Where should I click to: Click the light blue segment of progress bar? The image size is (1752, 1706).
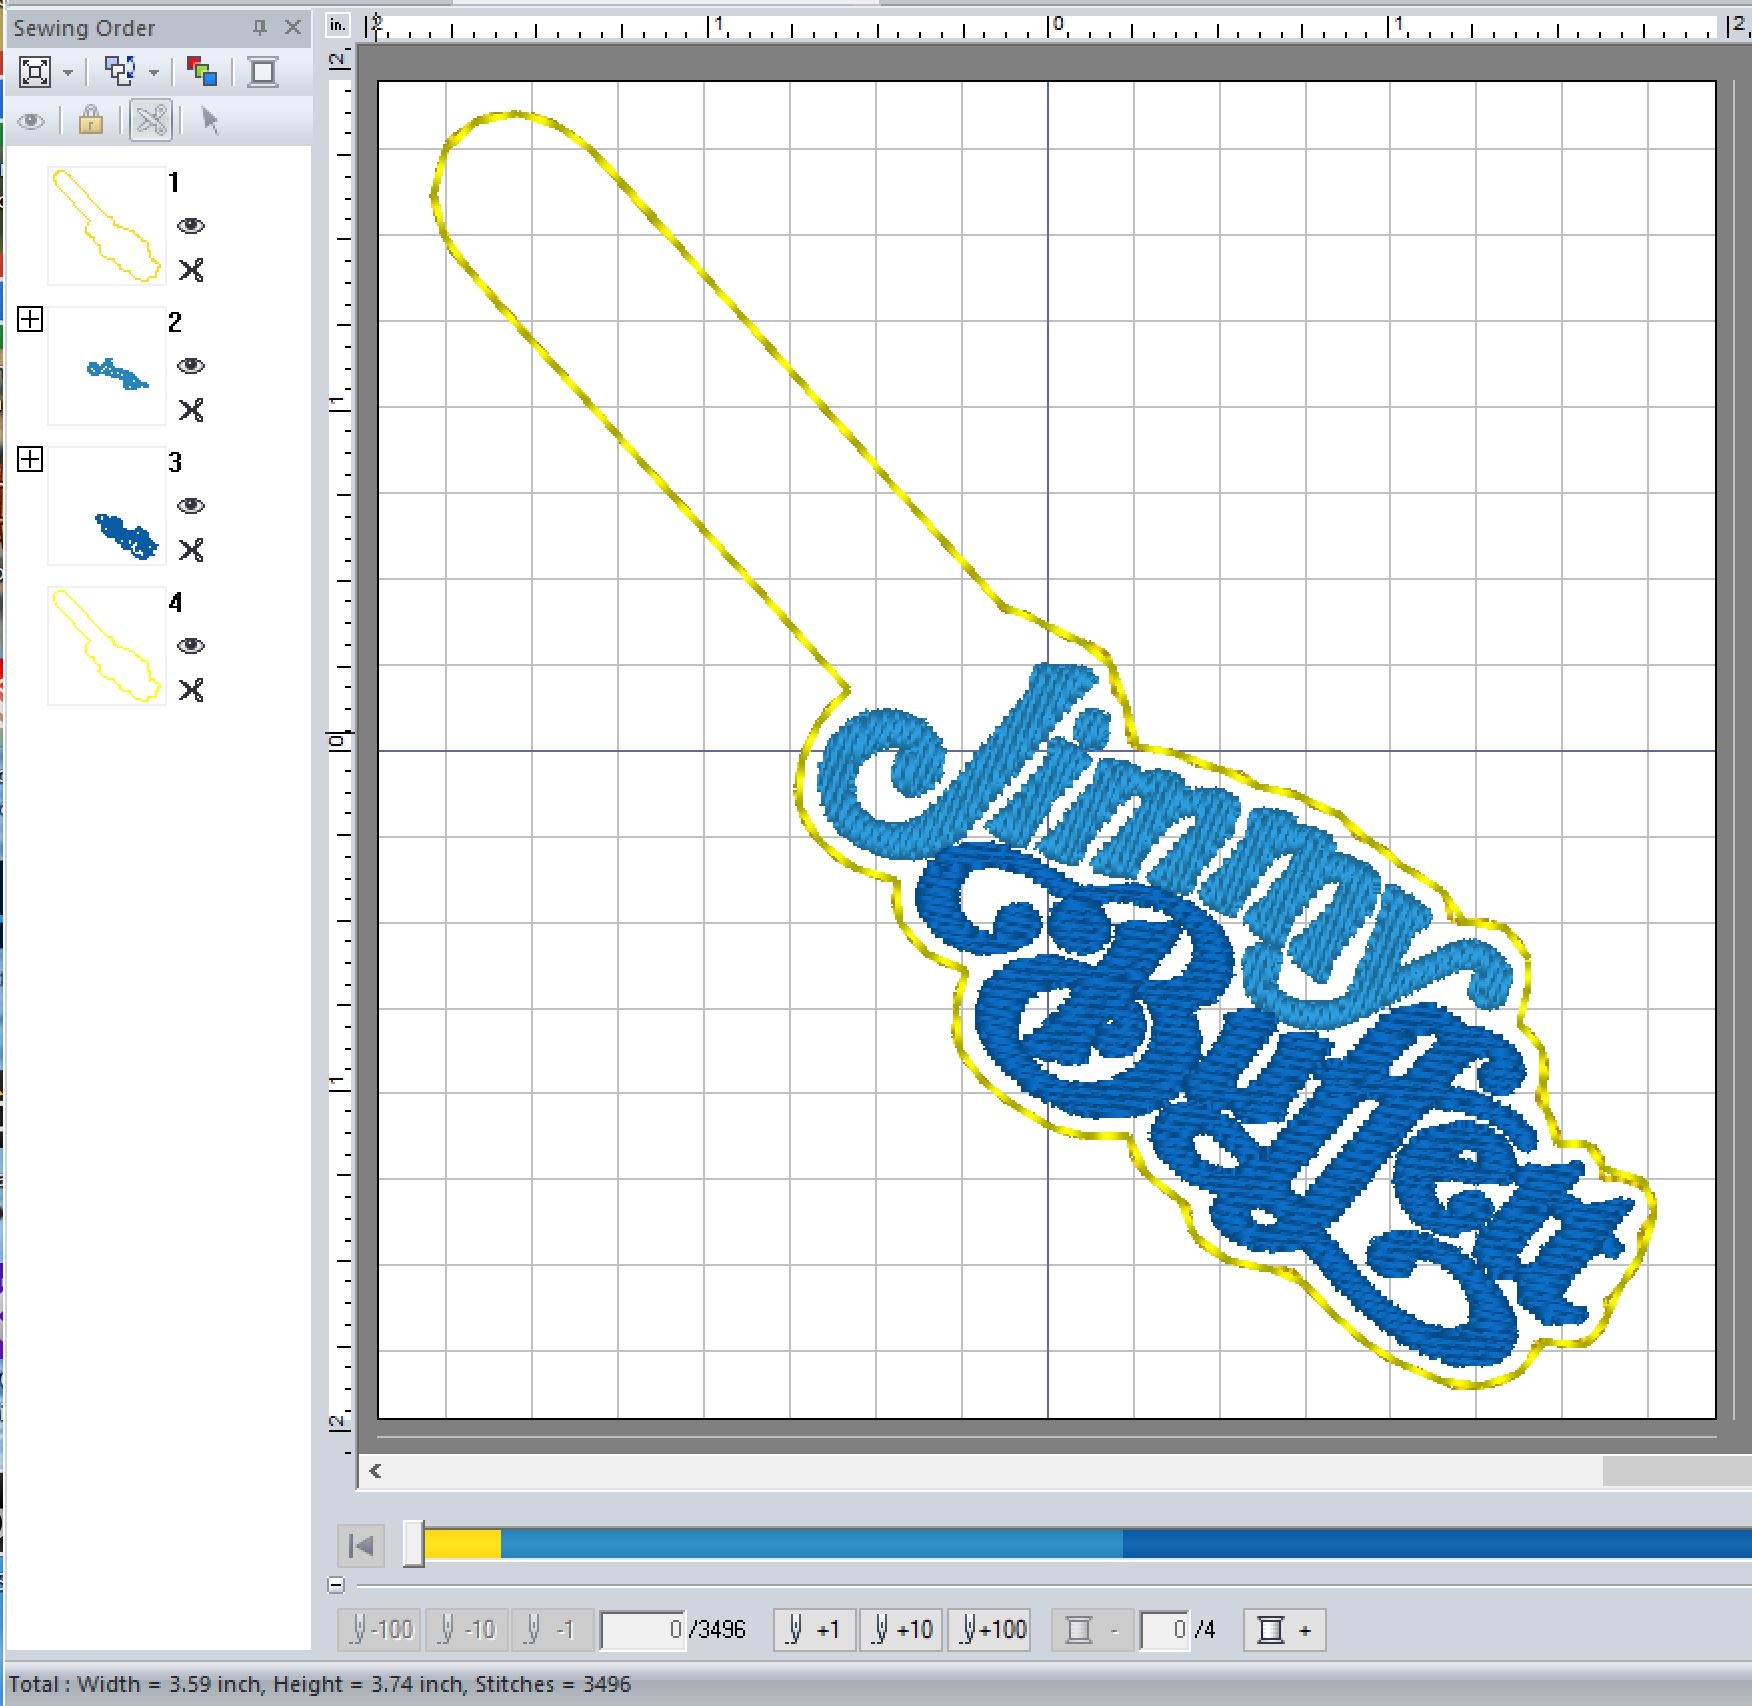coord(811,1544)
